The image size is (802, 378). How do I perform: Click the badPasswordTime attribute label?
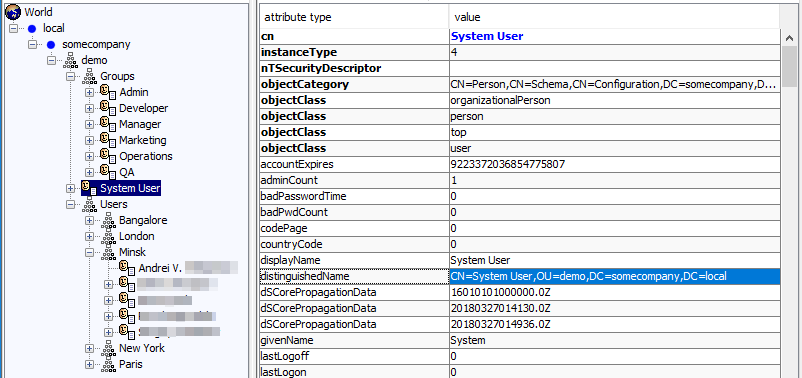point(304,196)
